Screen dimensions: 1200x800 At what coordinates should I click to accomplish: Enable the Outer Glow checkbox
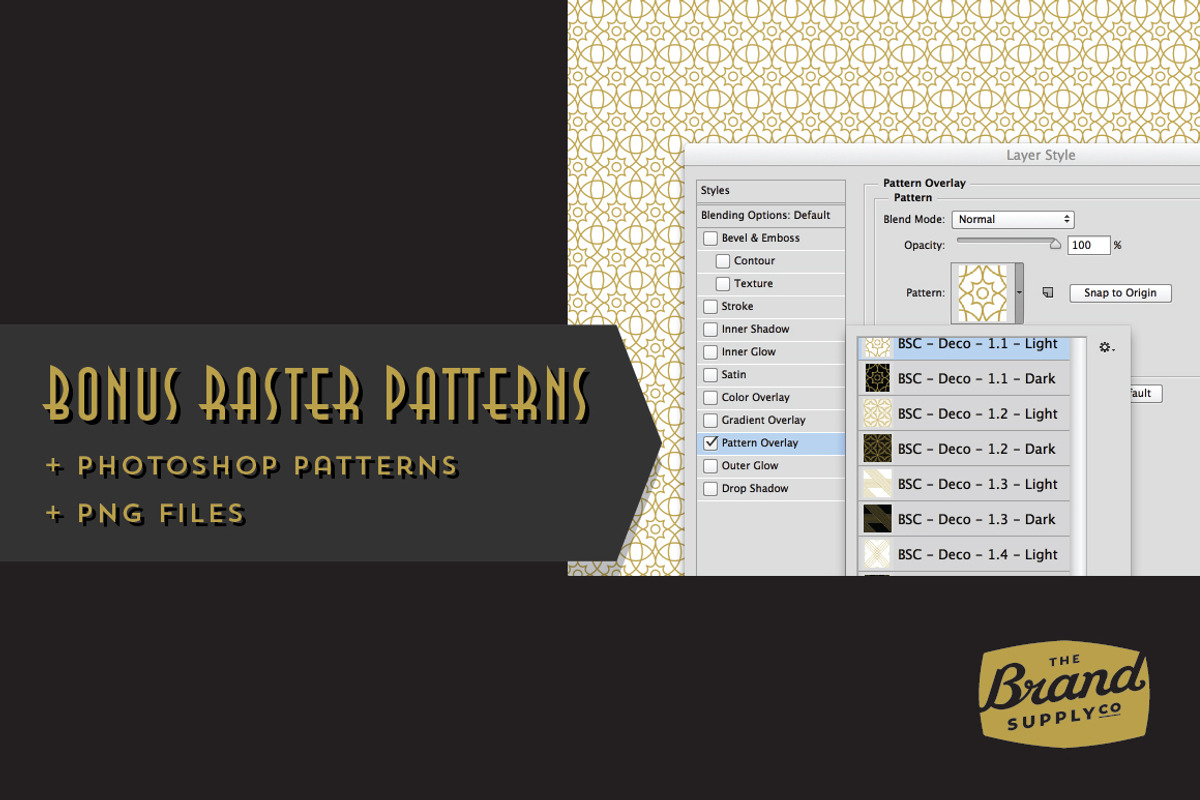(x=711, y=466)
